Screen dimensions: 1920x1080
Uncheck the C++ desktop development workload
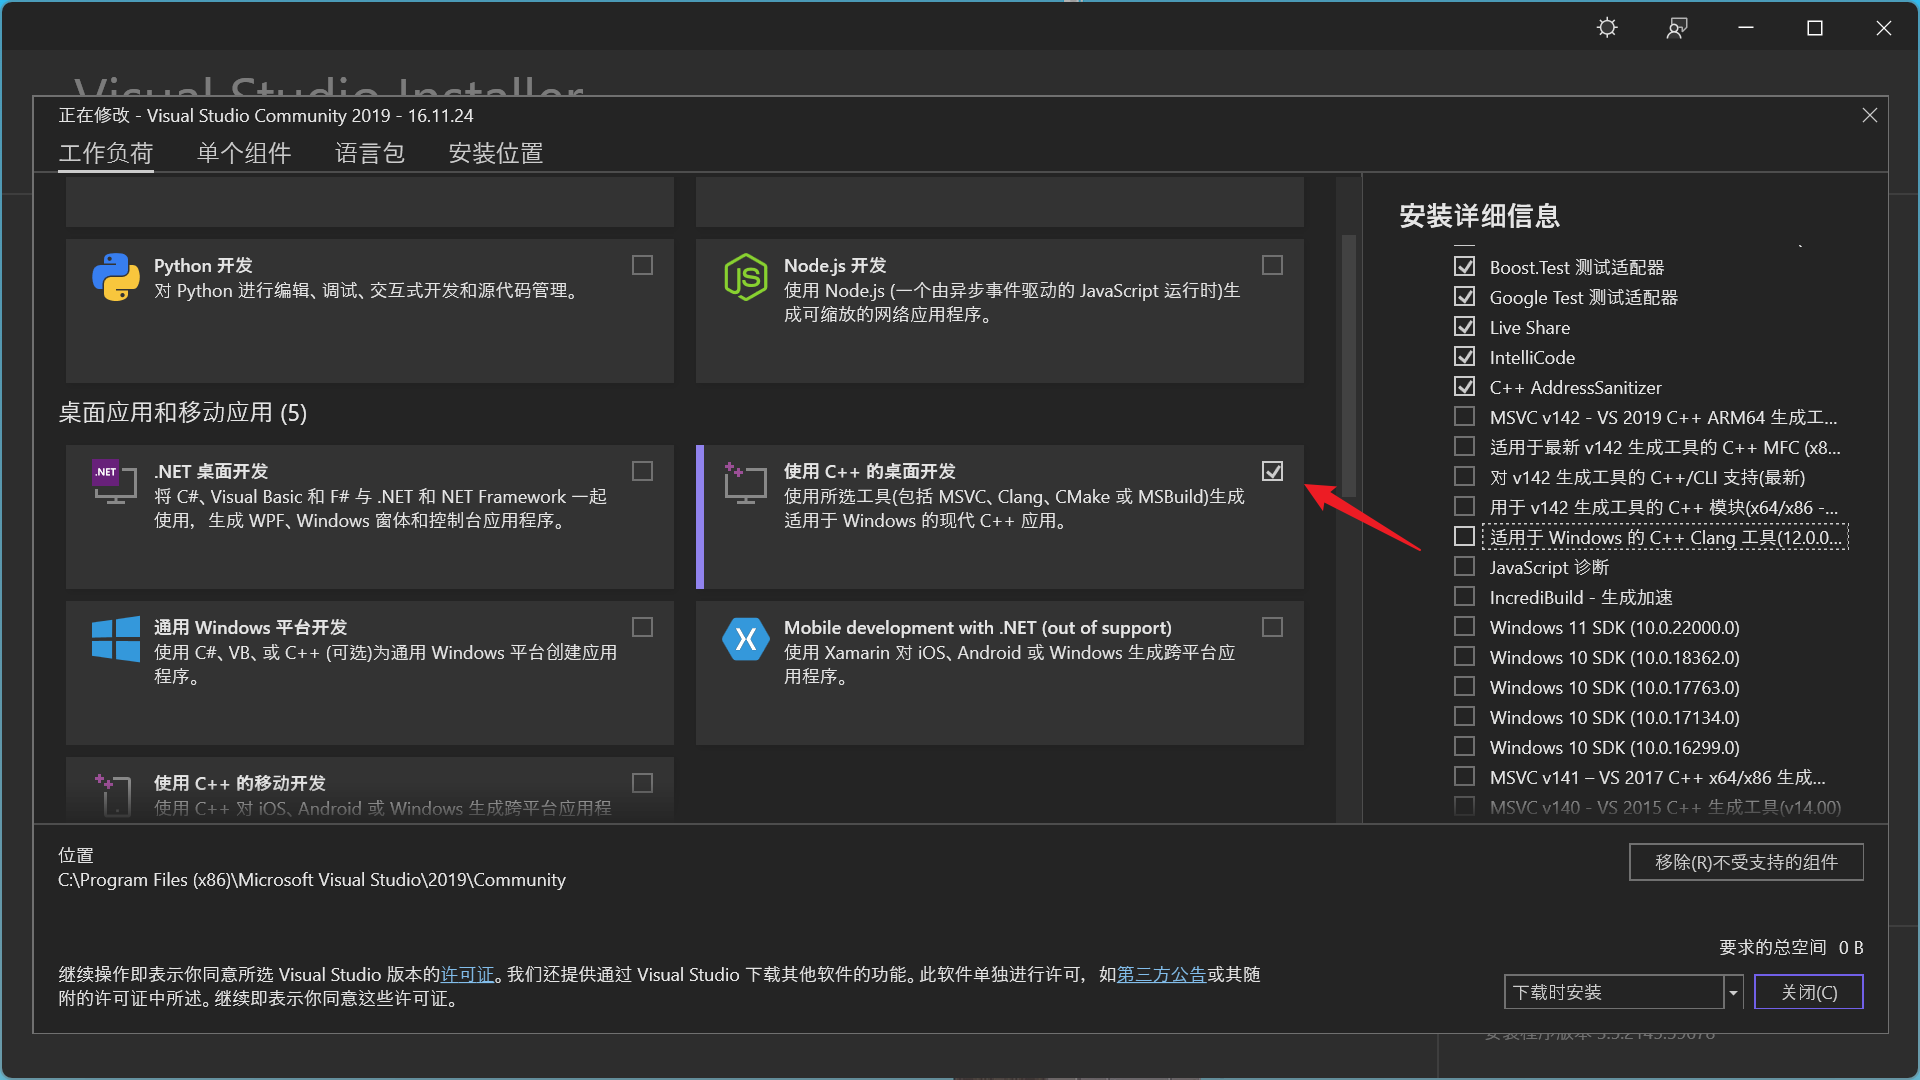point(1272,471)
